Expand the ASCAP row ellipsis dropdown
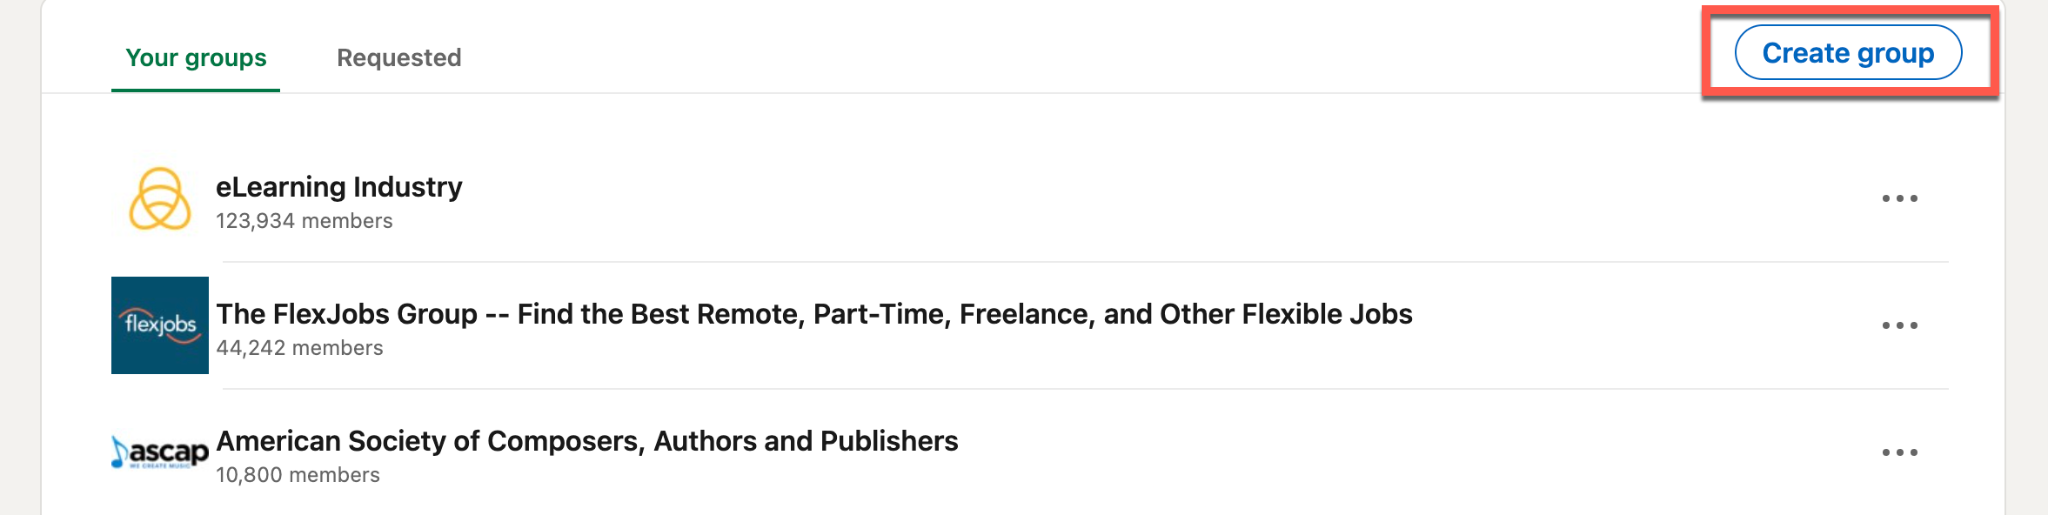The image size is (2048, 515). tap(1899, 453)
